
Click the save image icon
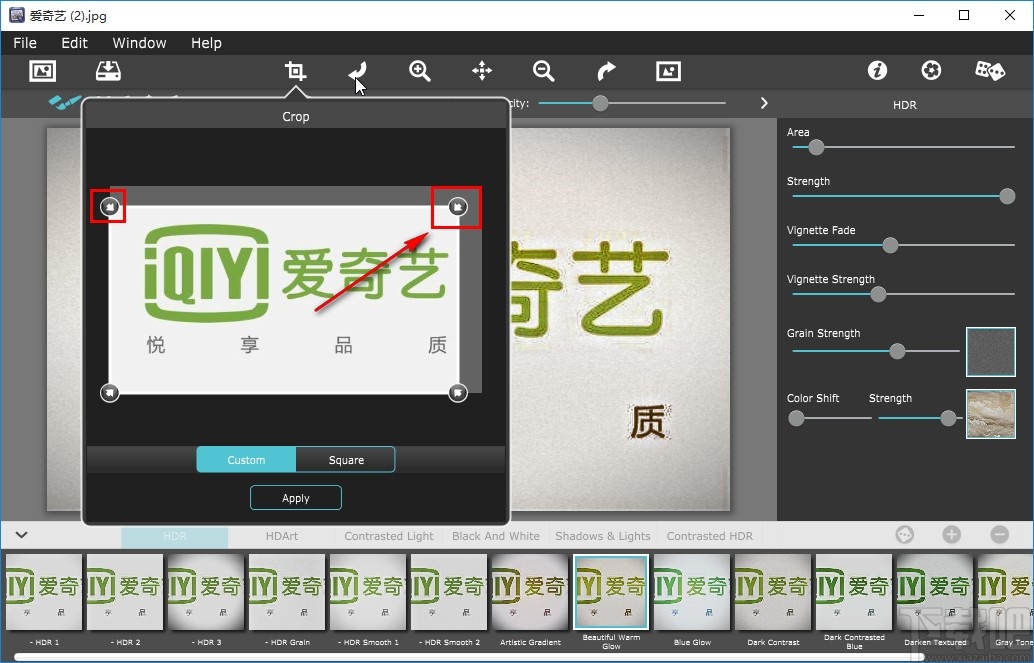[x=108, y=71]
